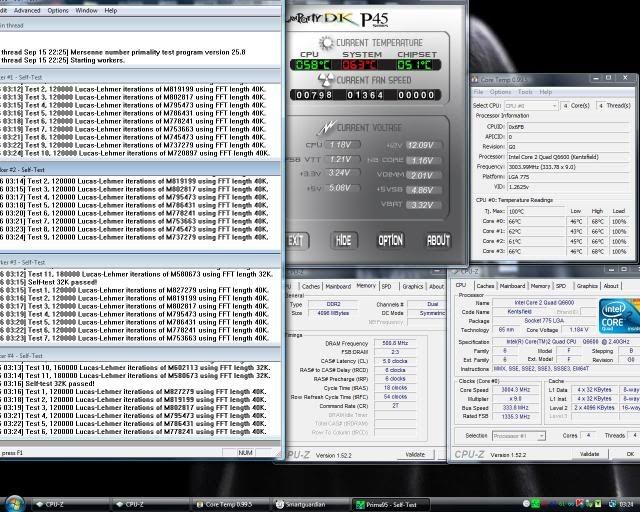This screenshot has height=512, width=640.
Task: Click Core Temp processor field Intel Core 2 Quad Q6600
Action: (568, 157)
